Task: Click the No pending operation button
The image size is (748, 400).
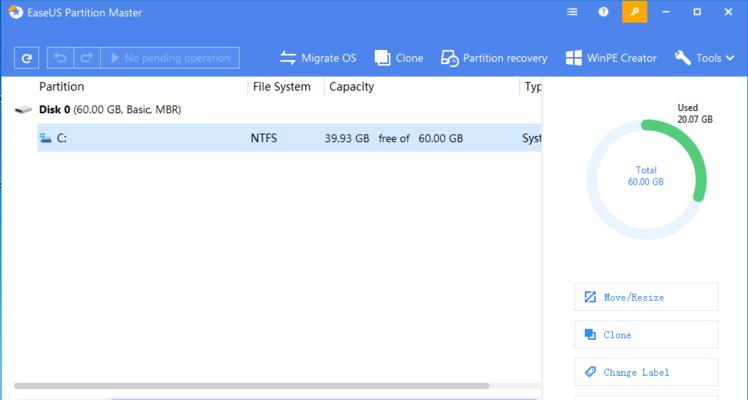Action: click(x=170, y=58)
